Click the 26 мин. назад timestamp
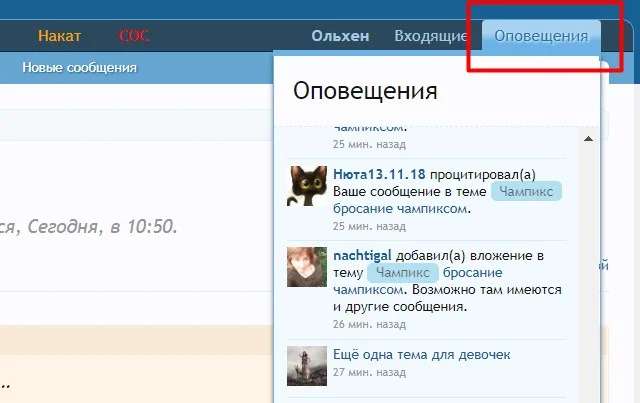The height and width of the screenshot is (403, 640). pyautogui.click(x=369, y=325)
